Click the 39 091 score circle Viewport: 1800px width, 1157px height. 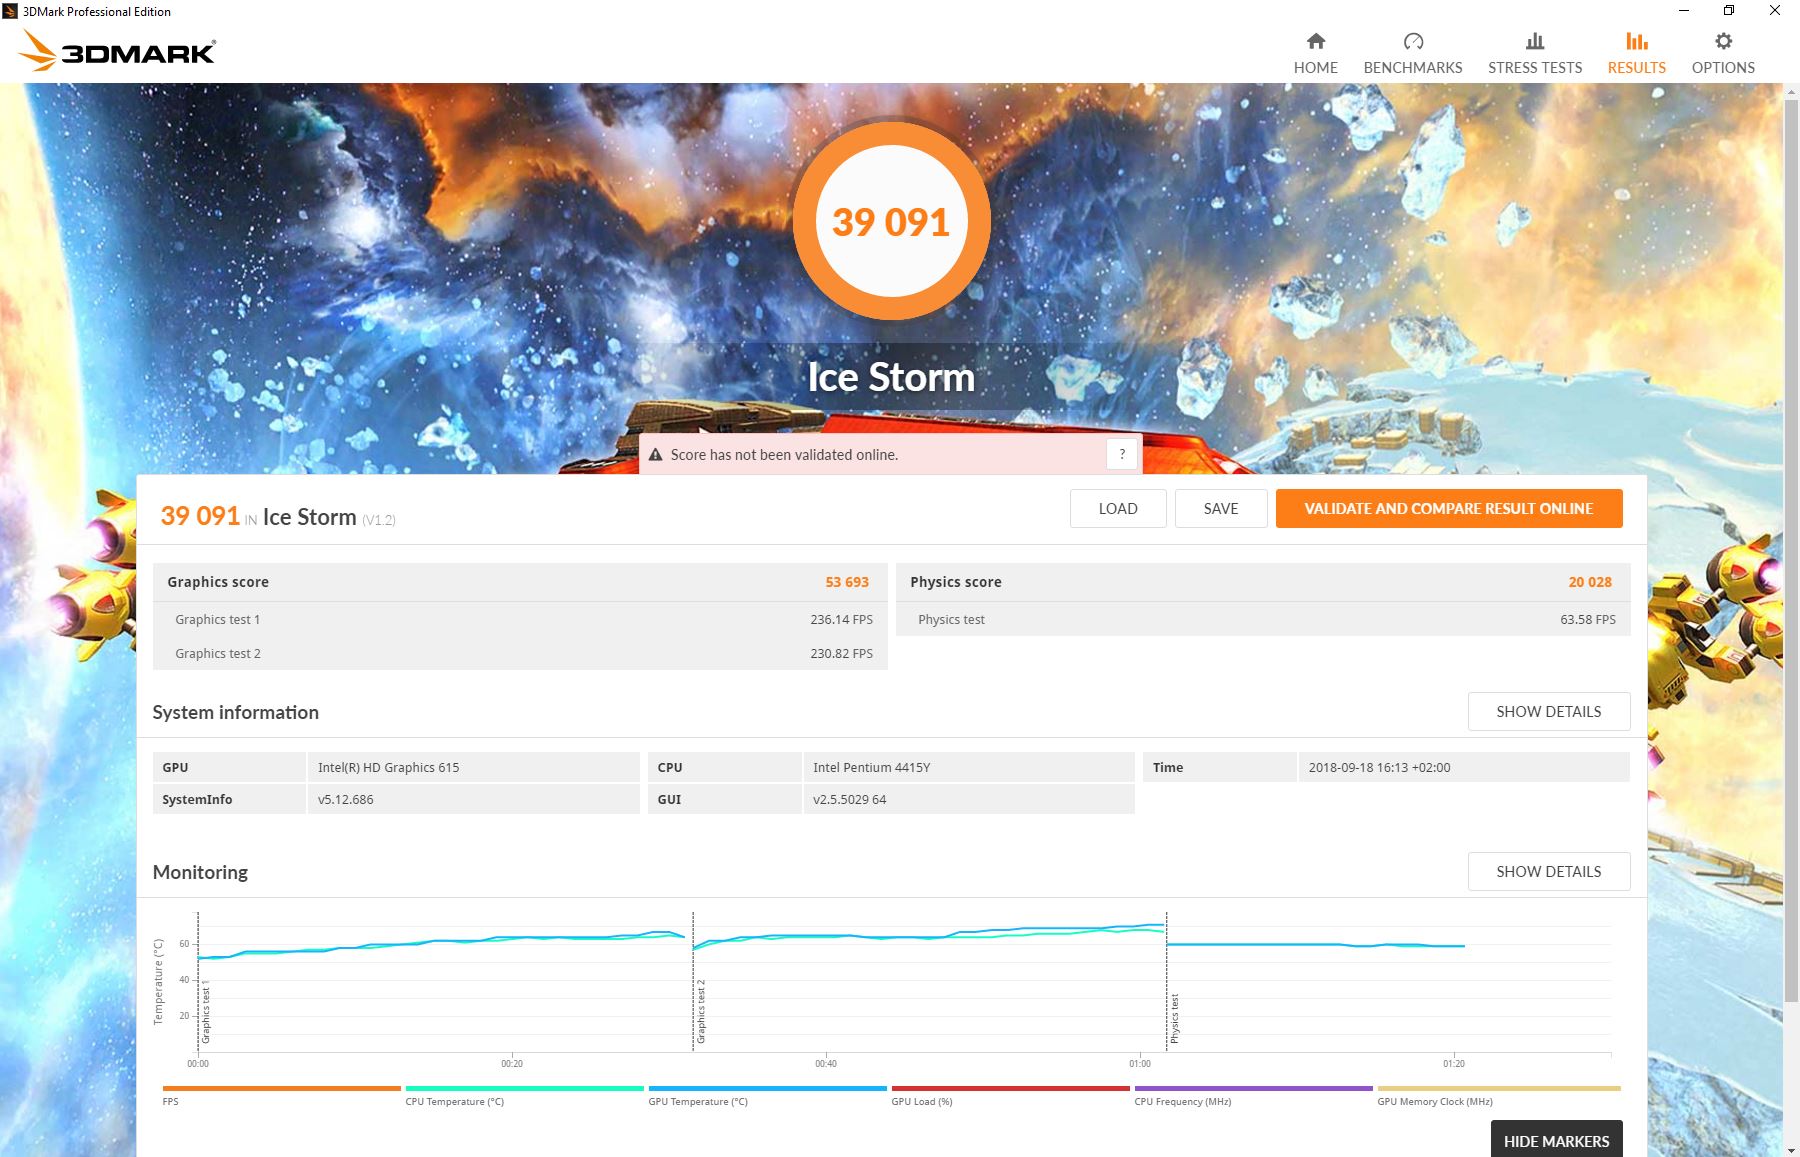point(891,221)
